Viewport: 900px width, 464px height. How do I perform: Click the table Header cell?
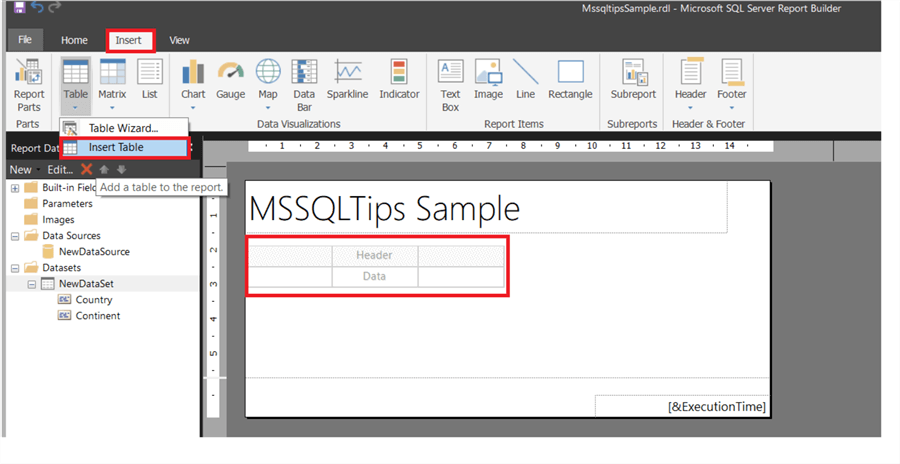click(375, 256)
